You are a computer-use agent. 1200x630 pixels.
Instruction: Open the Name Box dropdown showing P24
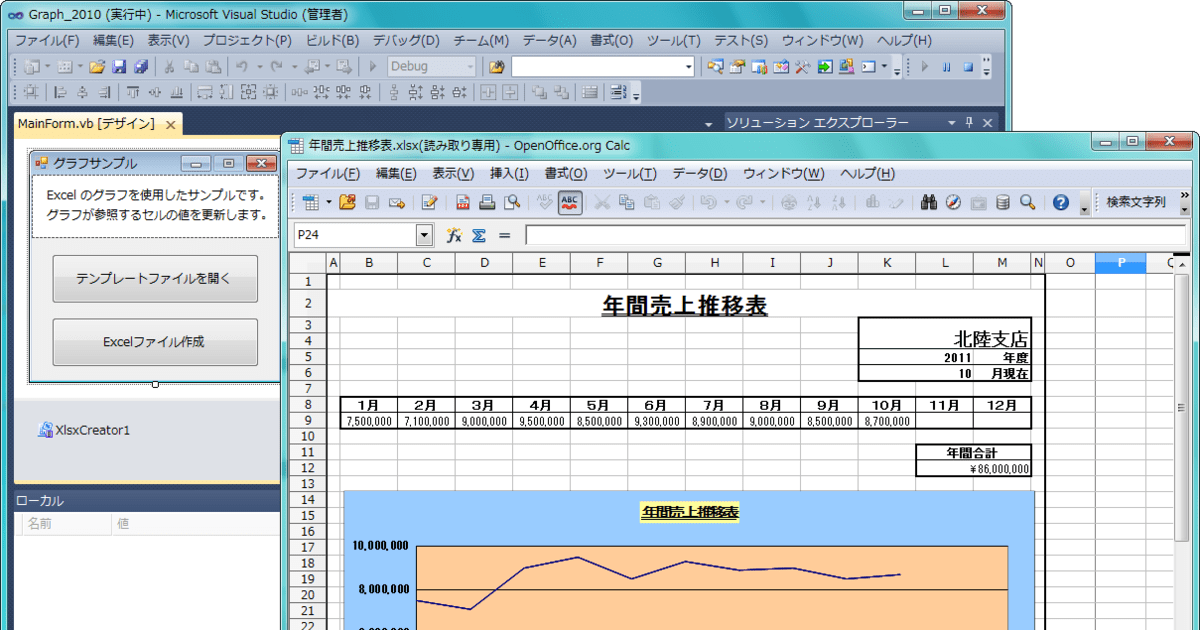click(x=424, y=235)
